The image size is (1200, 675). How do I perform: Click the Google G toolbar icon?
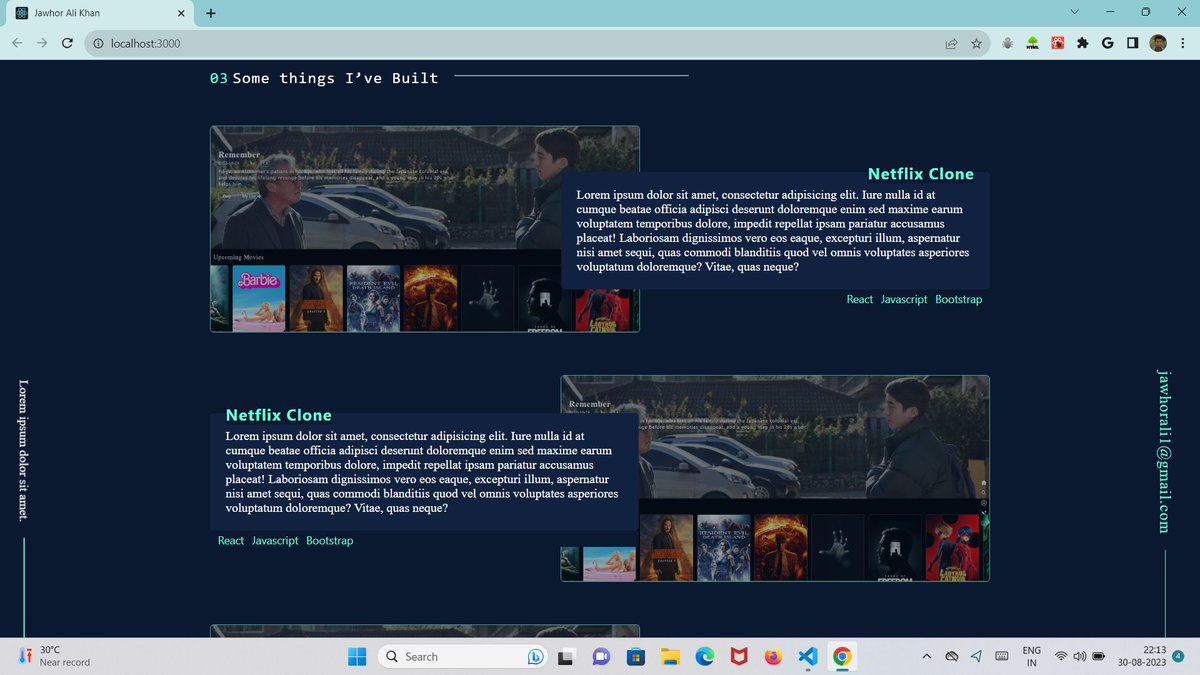(x=1107, y=44)
